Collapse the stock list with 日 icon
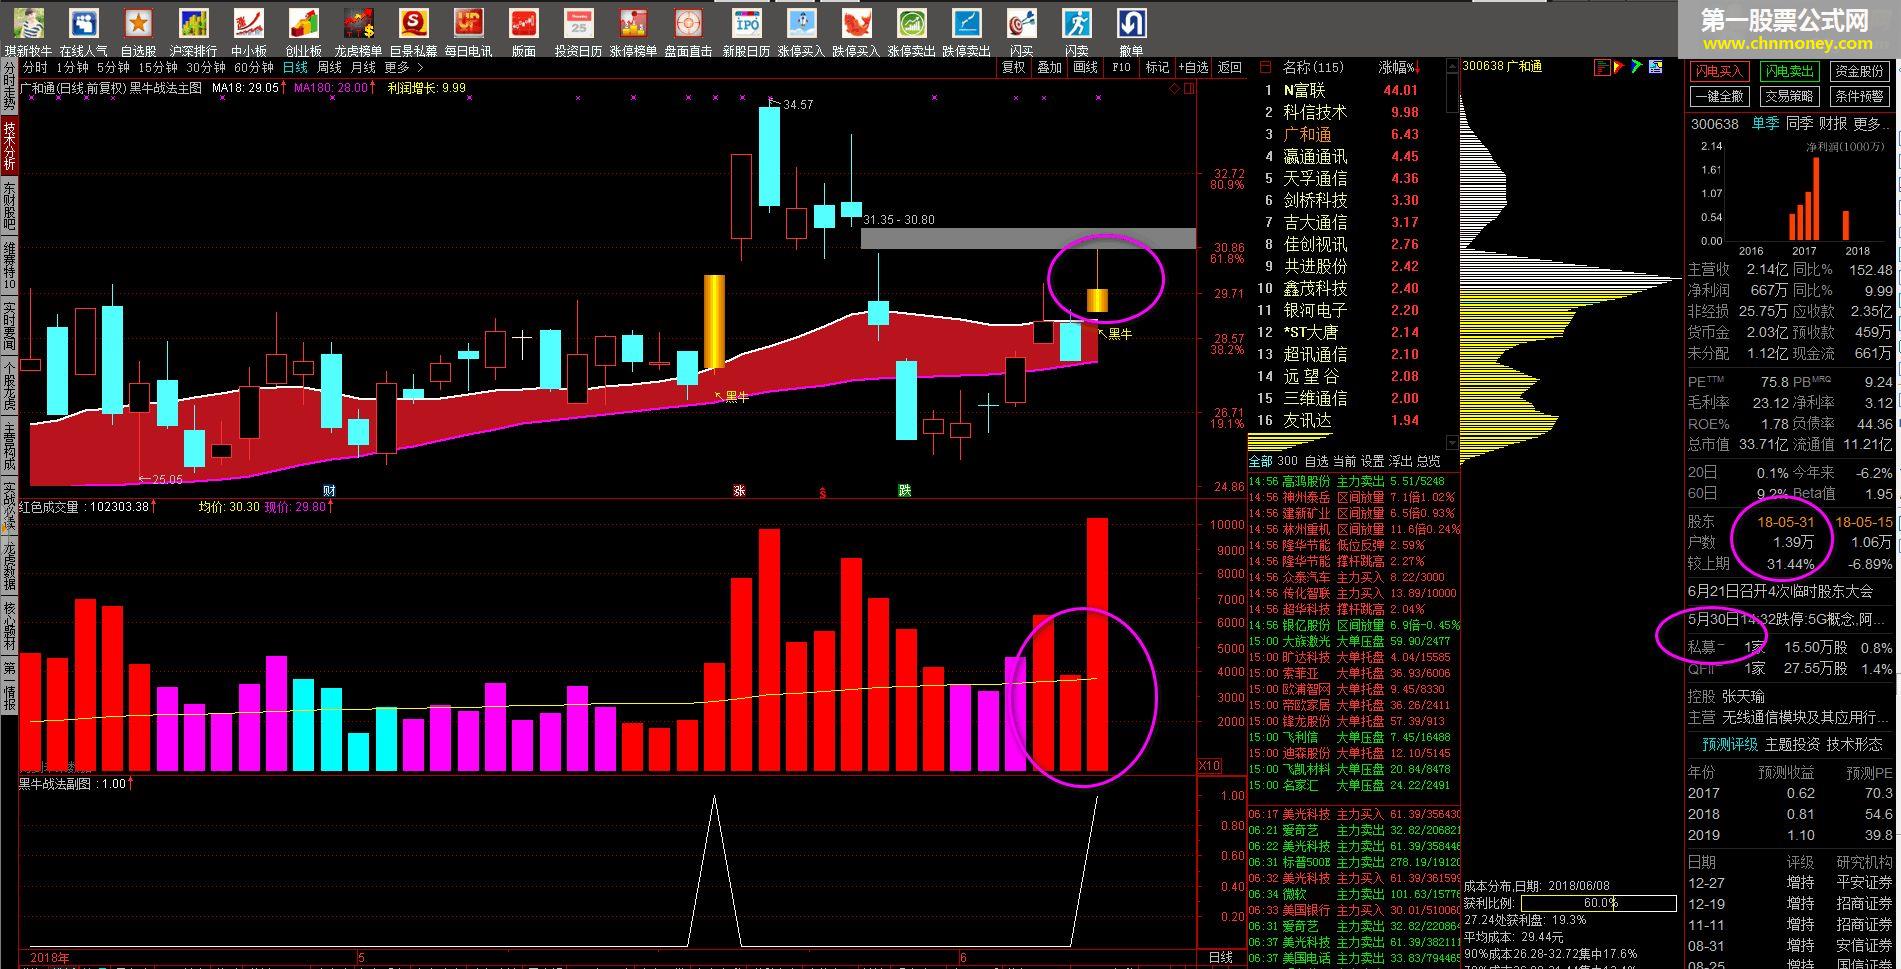This screenshot has height=969, width=1901. (1264, 67)
